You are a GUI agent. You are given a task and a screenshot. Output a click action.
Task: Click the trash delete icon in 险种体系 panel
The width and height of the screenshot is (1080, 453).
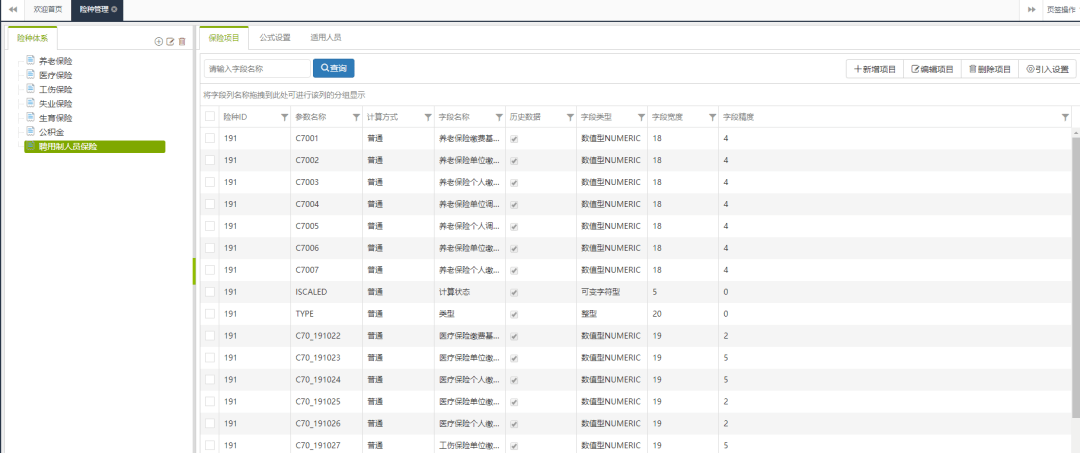[182, 42]
